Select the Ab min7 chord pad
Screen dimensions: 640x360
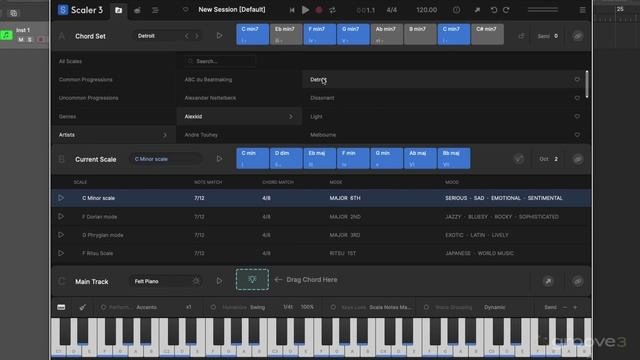[x=387, y=34]
